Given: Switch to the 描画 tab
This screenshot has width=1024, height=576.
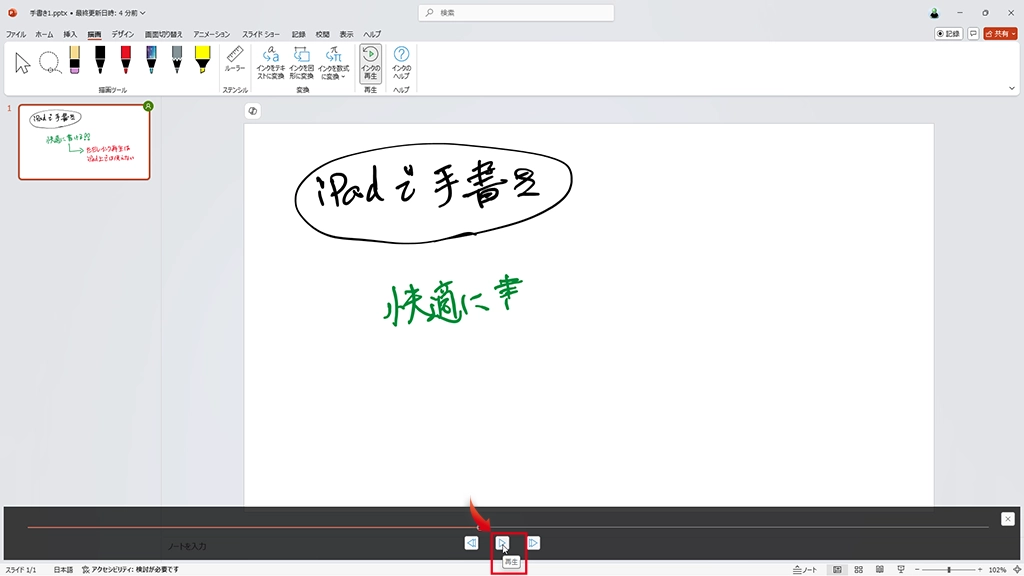Looking at the screenshot, I should pyautogui.click(x=95, y=34).
